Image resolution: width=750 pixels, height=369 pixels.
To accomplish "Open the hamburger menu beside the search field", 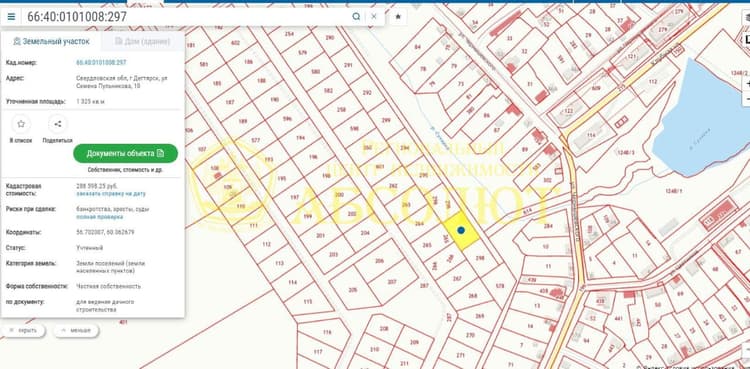I will (x=11, y=17).
